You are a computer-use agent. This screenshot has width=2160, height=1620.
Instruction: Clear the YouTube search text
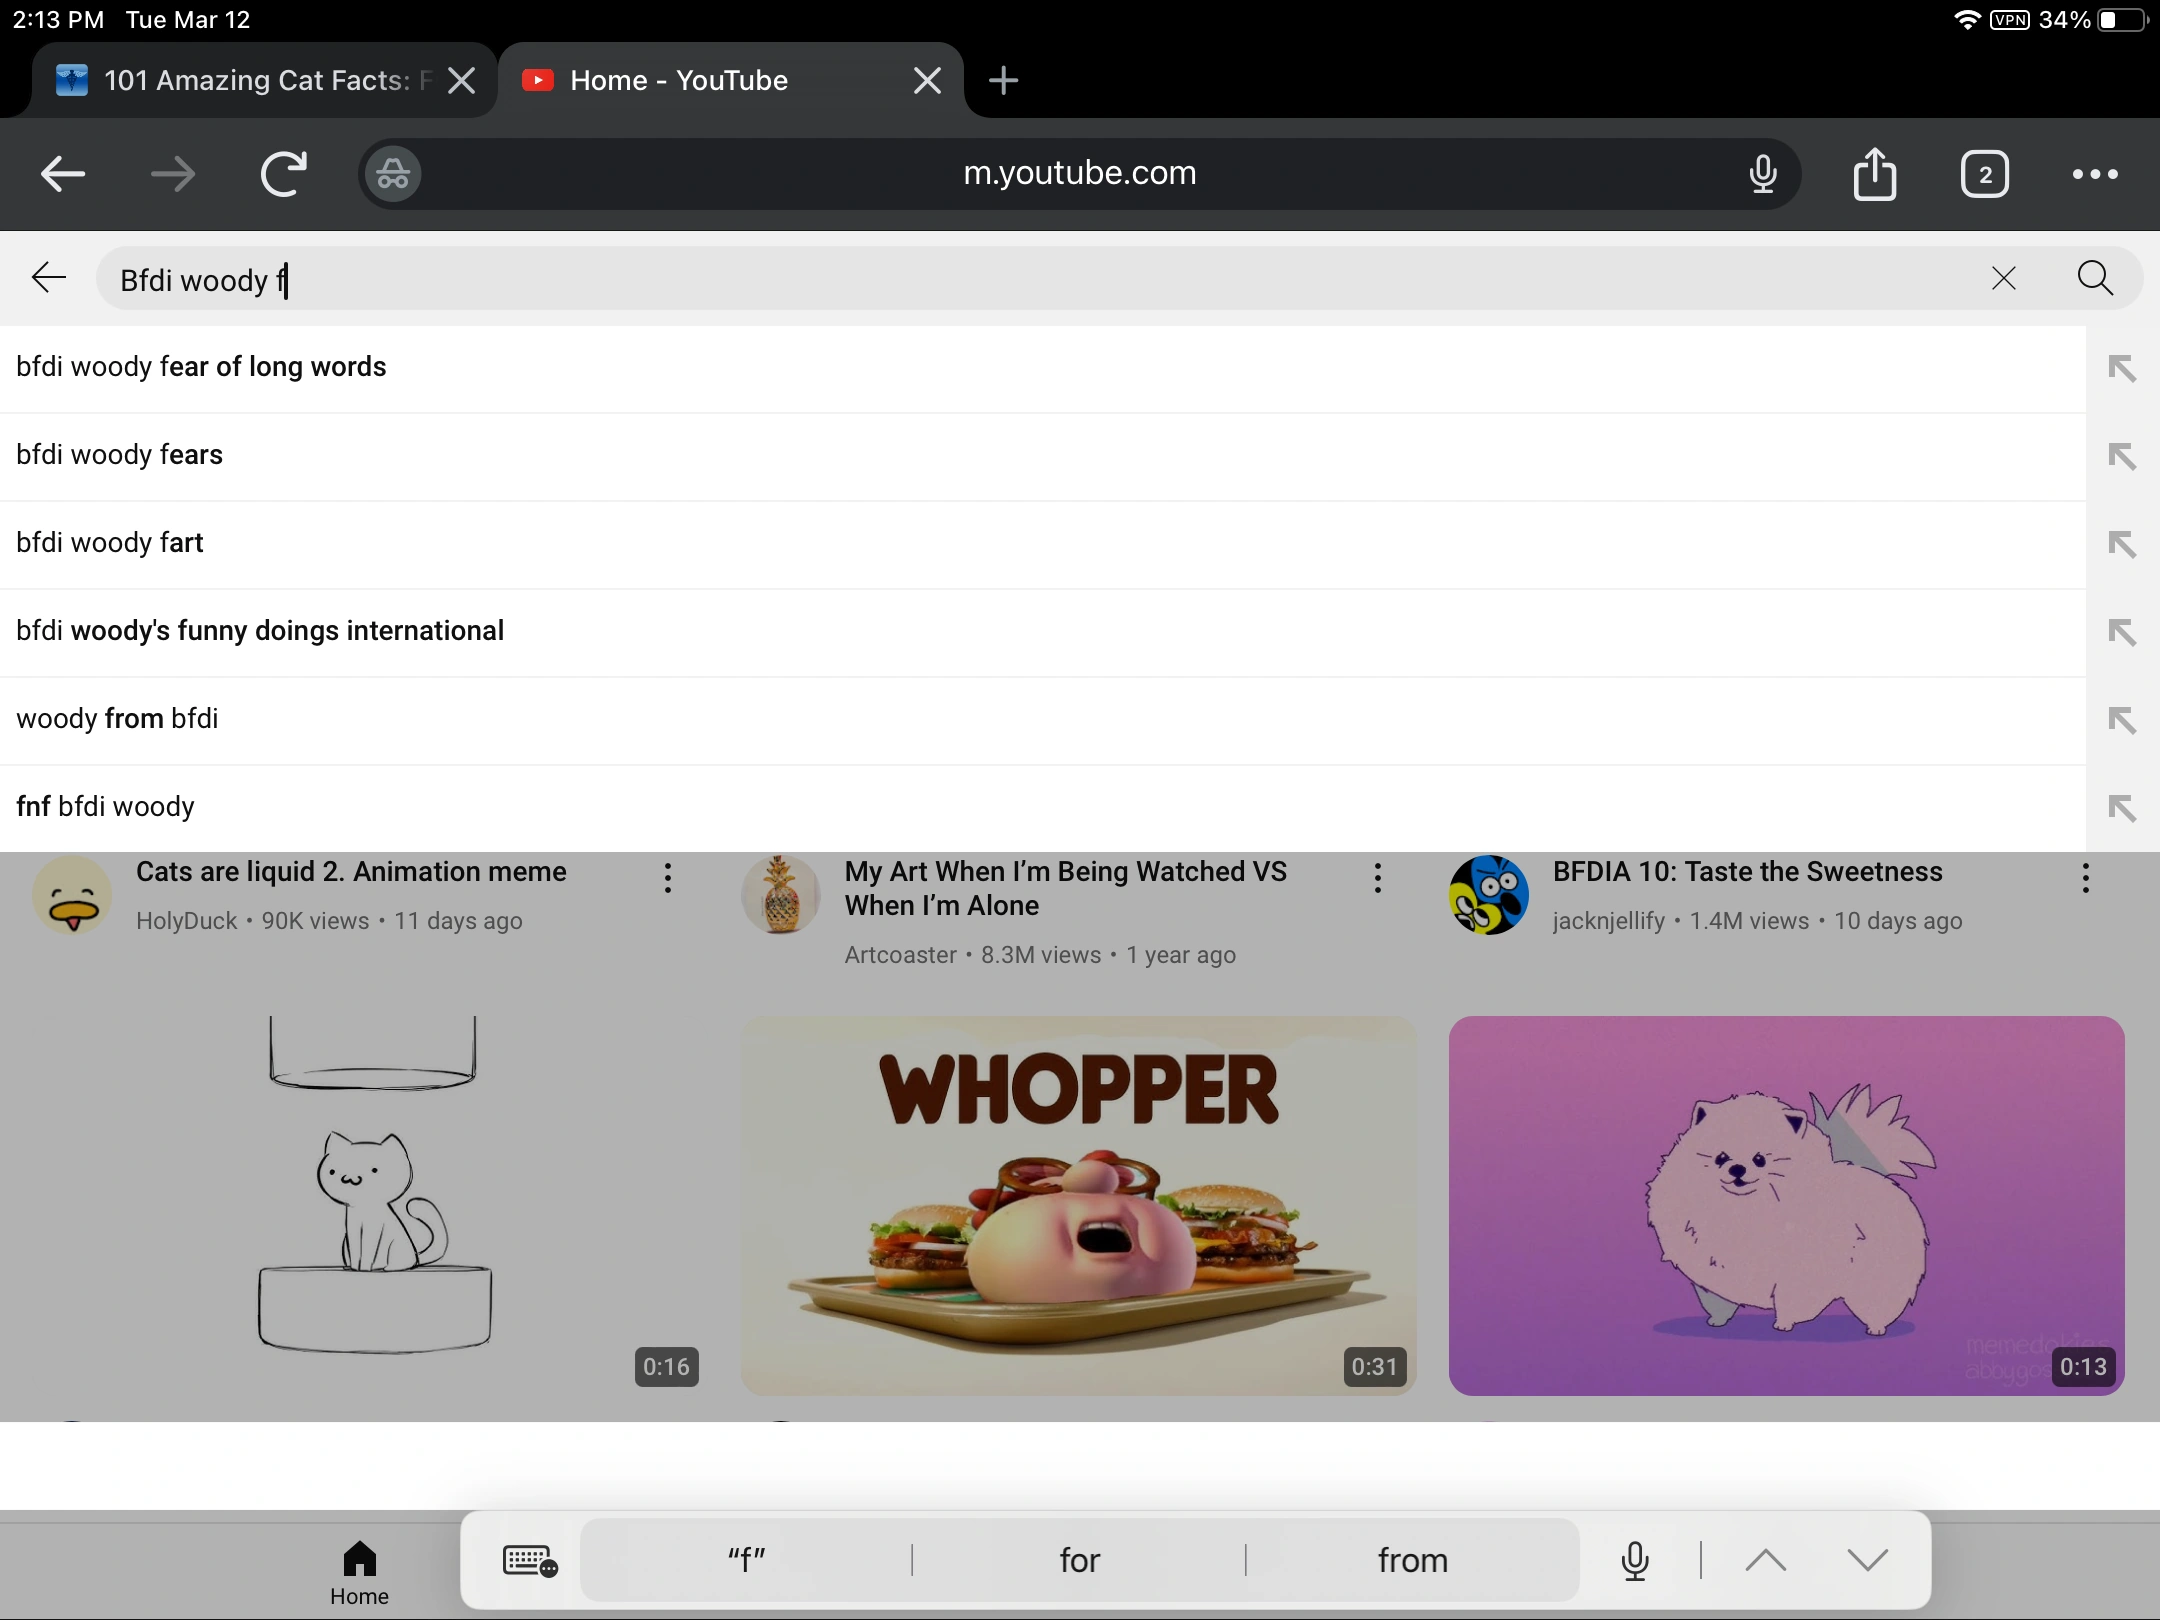pos(2003,278)
